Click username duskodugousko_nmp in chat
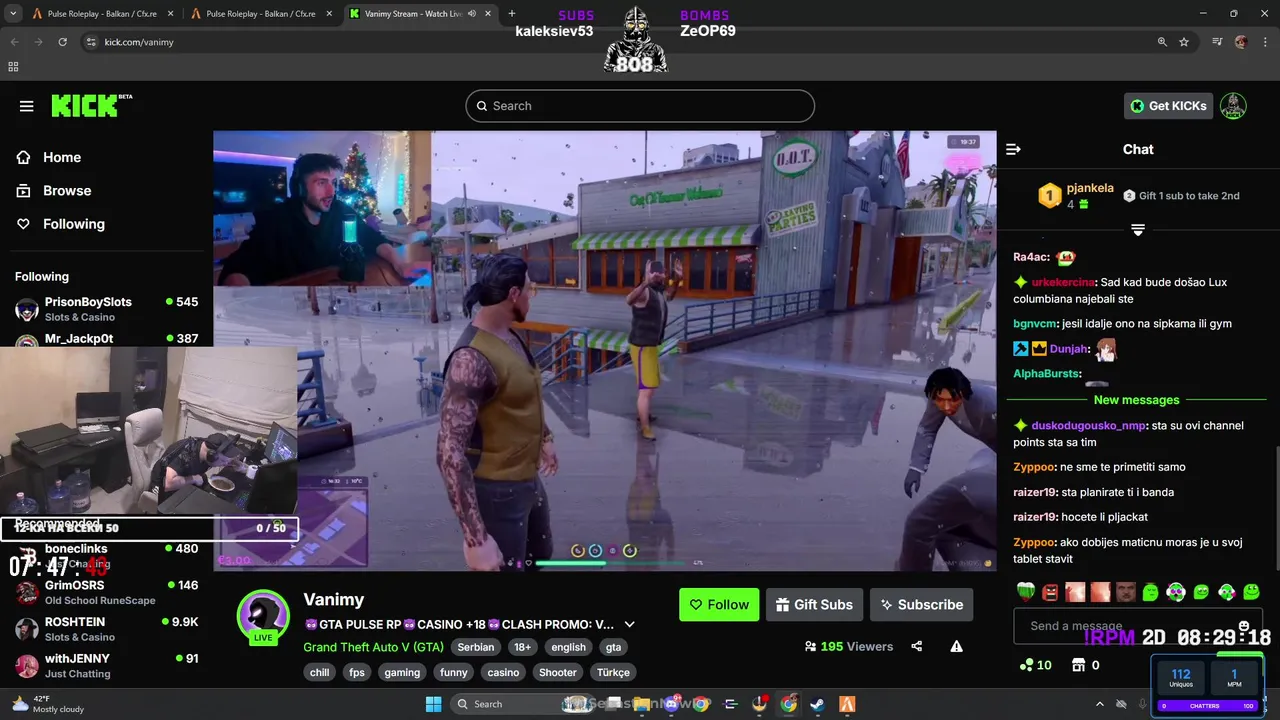Image resolution: width=1280 pixels, height=720 pixels. (1088, 425)
